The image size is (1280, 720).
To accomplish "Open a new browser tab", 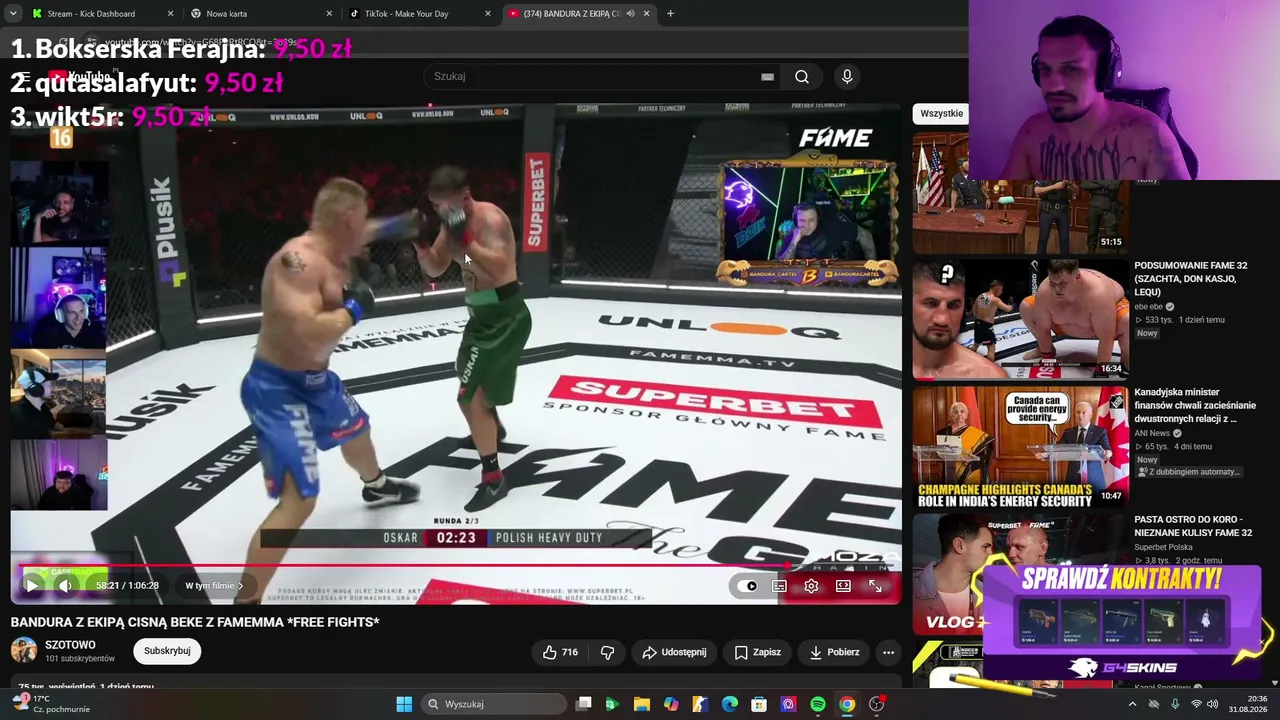I will pyautogui.click(x=670, y=14).
